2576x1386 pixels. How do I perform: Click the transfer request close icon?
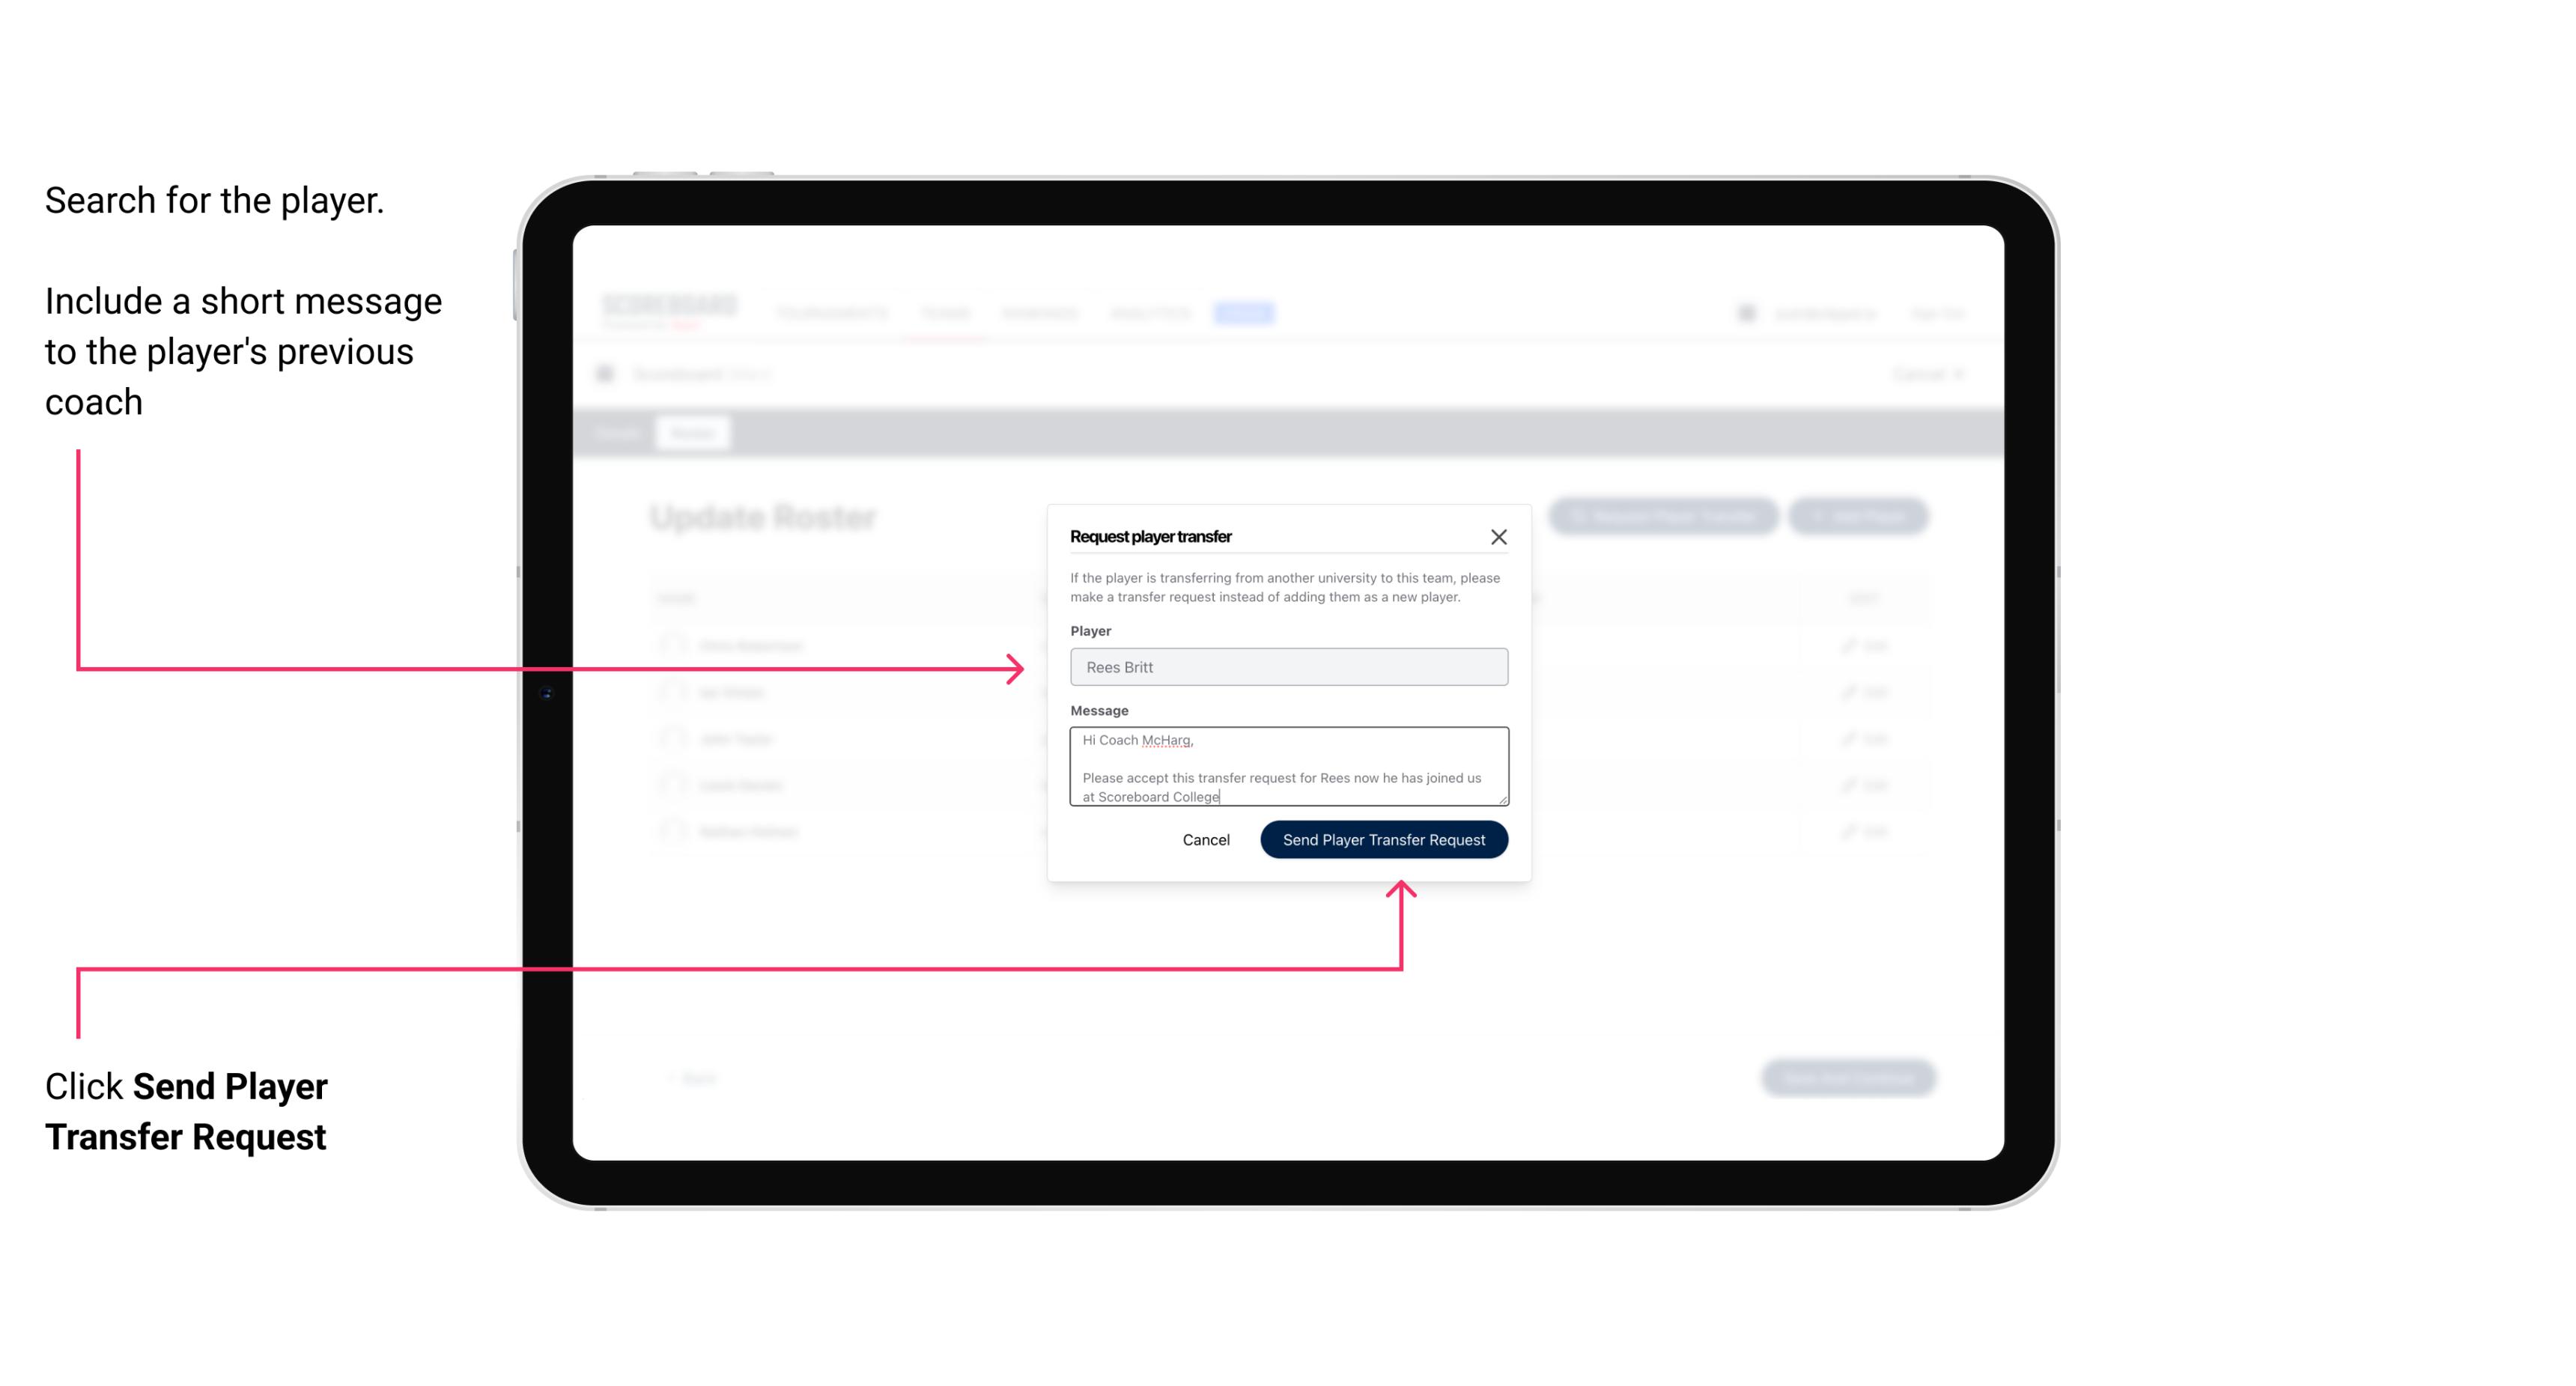1499,536
